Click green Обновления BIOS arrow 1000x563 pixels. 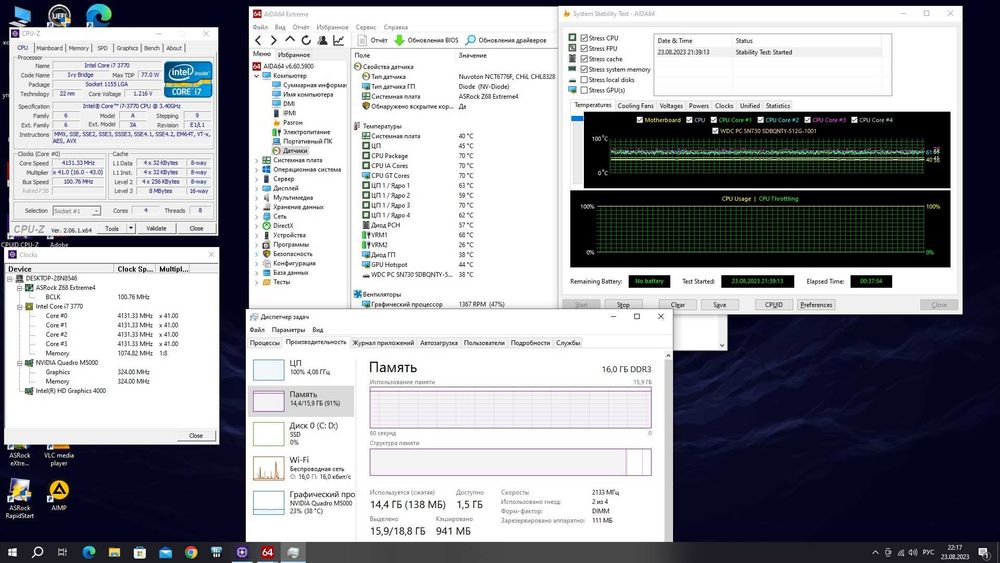399,40
